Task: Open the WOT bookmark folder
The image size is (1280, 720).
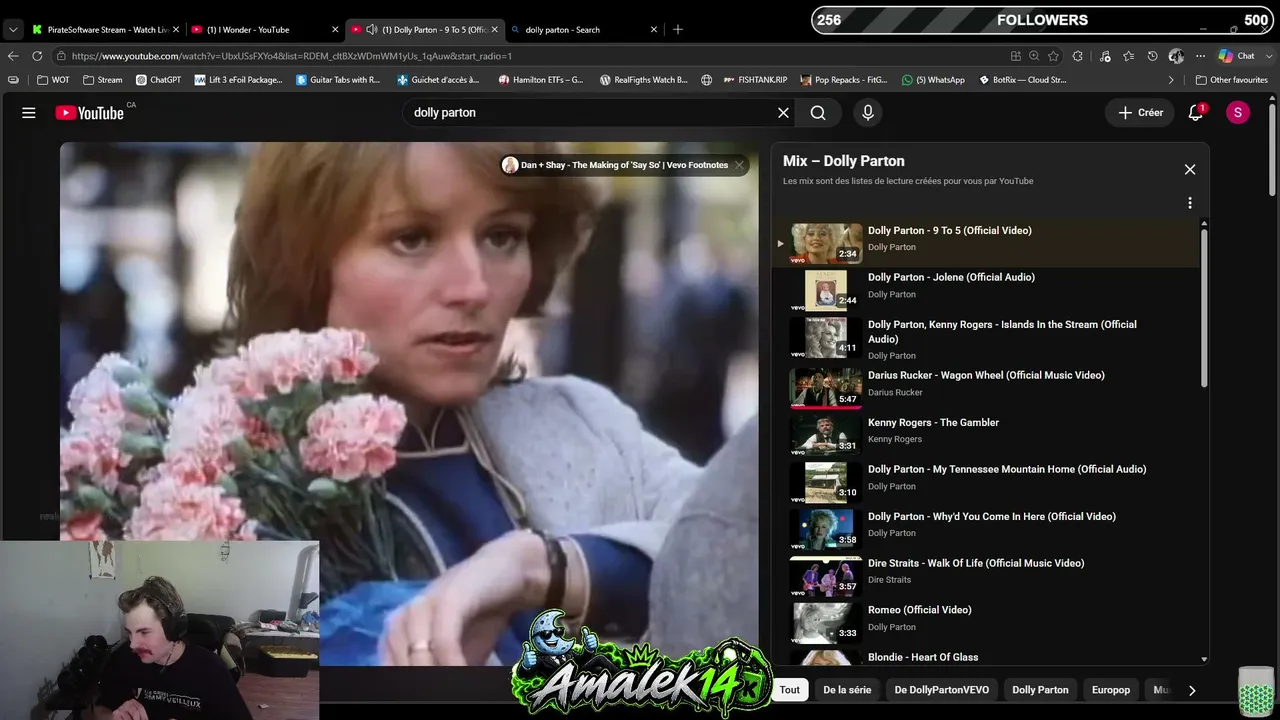Action: pos(53,80)
